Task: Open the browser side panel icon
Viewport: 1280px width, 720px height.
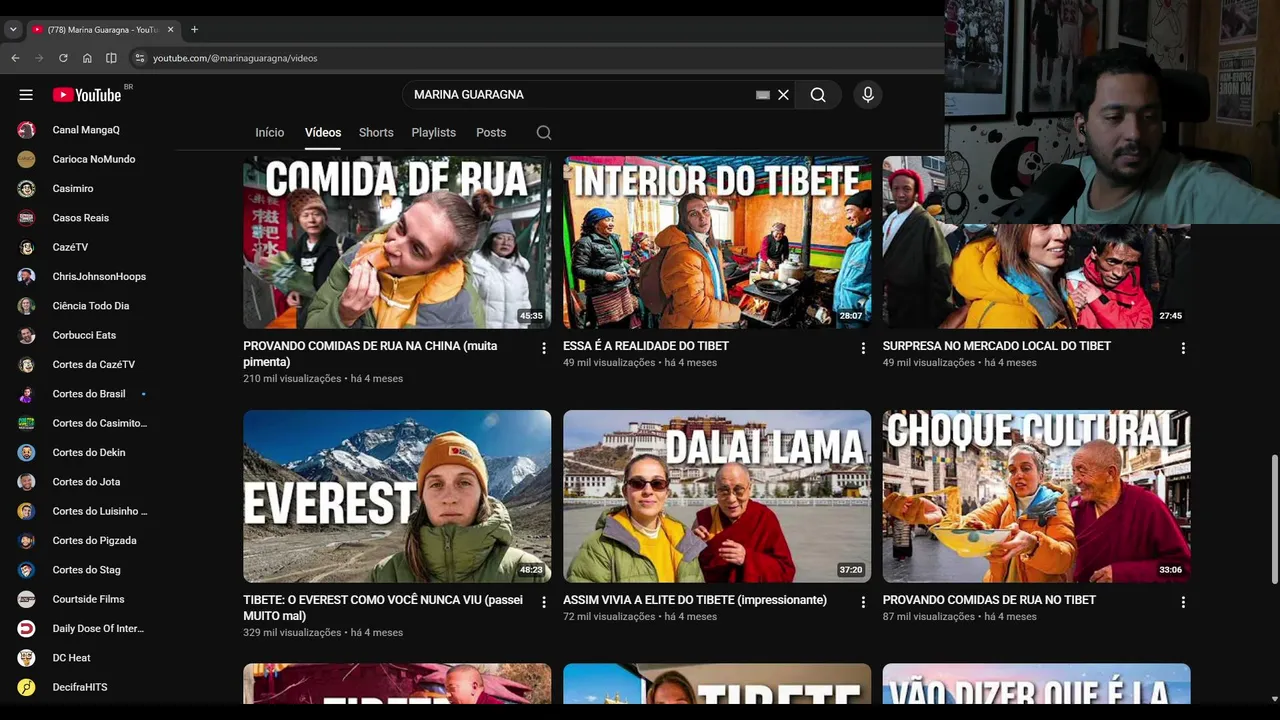Action: [x=111, y=58]
